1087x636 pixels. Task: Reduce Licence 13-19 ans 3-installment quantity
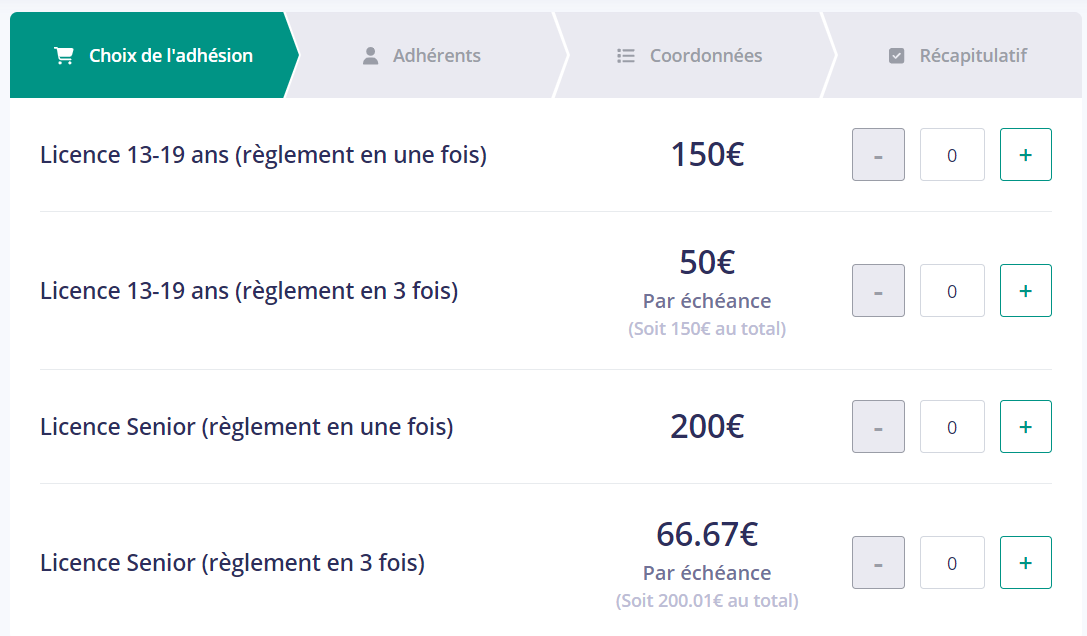[878, 291]
